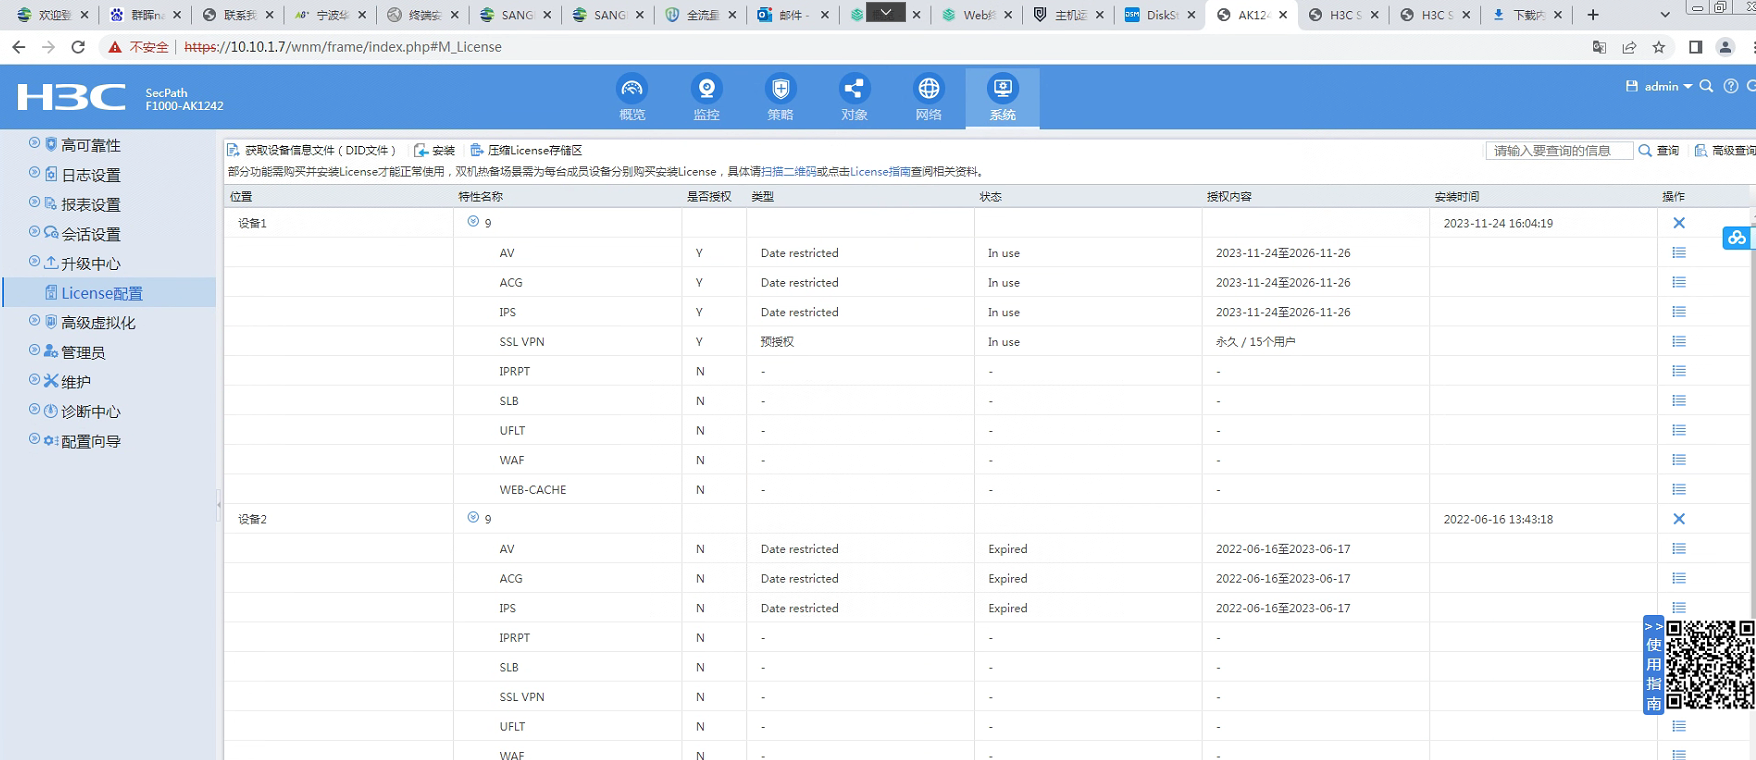The width and height of the screenshot is (1756, 760).
Task: Go back to the previous page
Action: 19,47
